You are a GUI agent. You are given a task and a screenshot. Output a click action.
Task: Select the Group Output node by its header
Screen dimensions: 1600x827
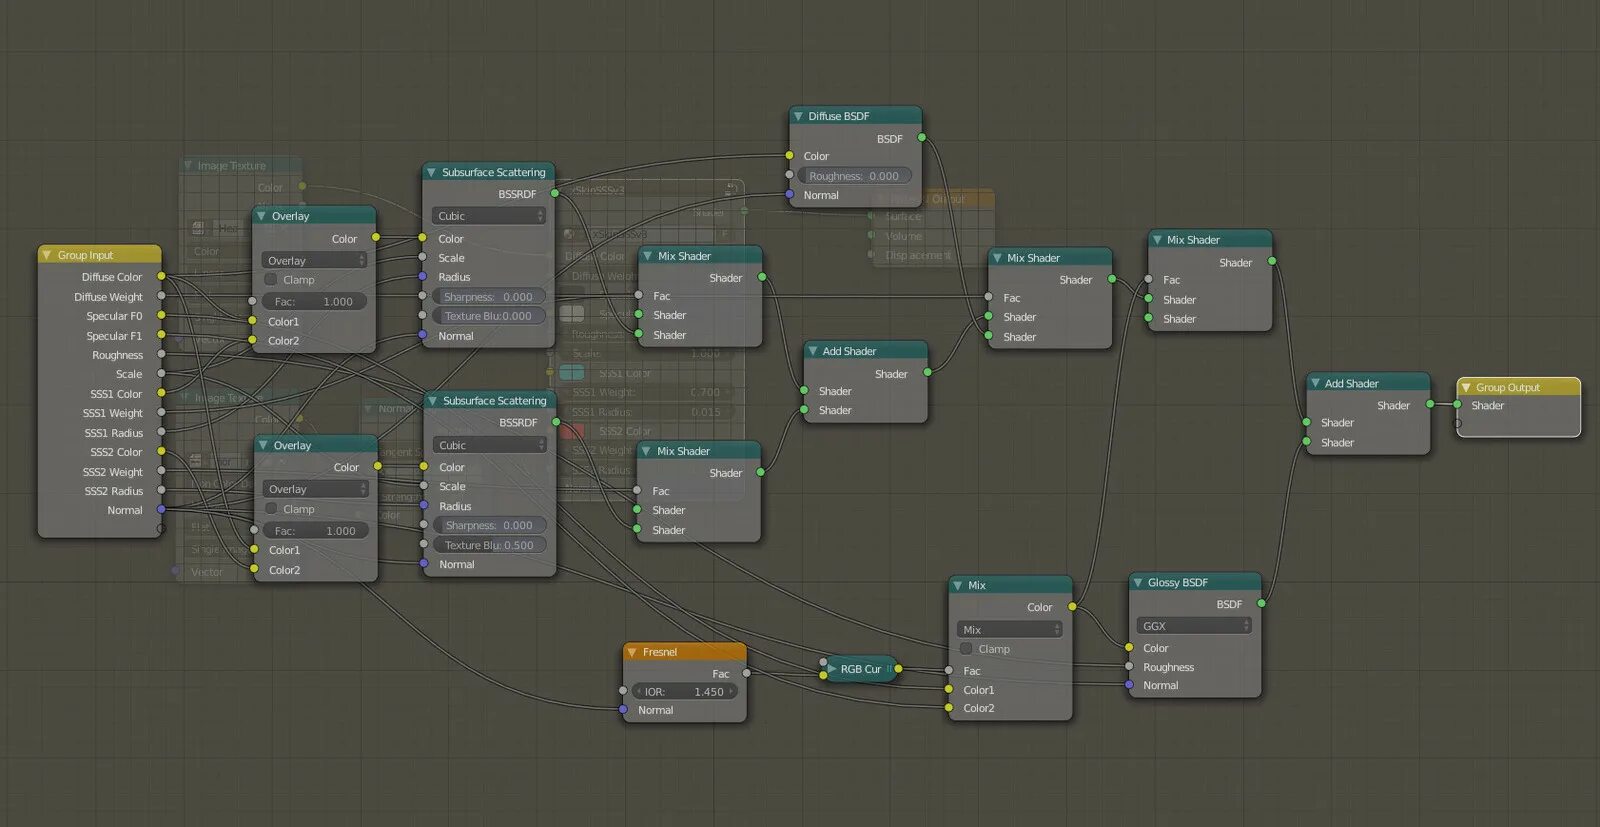[1519, 387]
